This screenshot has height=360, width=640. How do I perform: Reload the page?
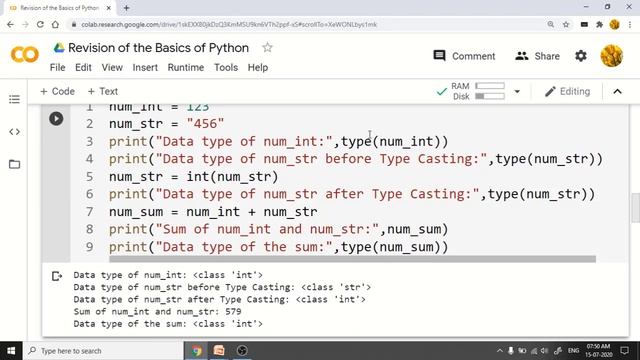pos(40,24)
